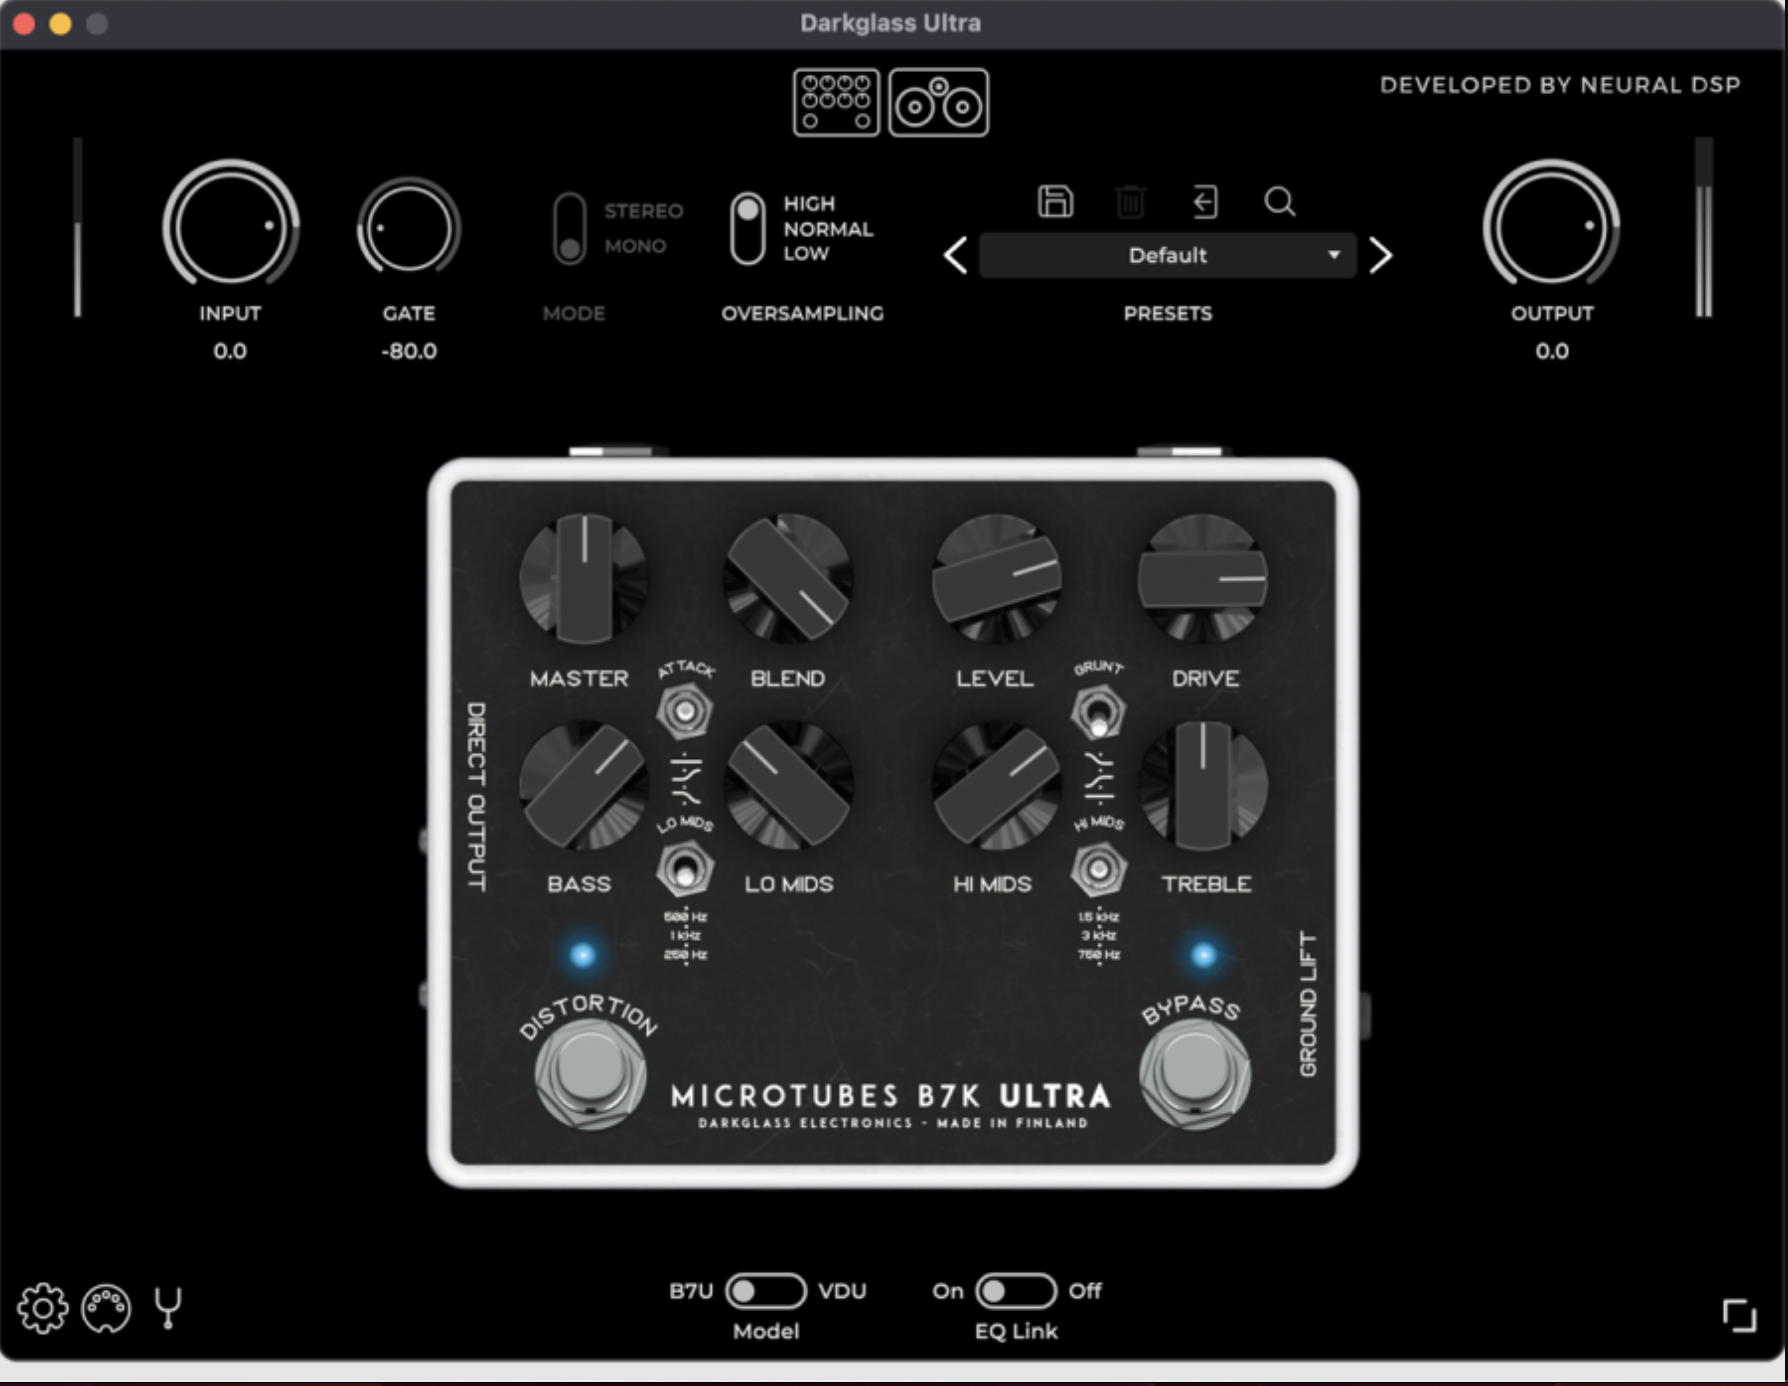Click the Lo Mids knob on pedal

tap(788, 786)
